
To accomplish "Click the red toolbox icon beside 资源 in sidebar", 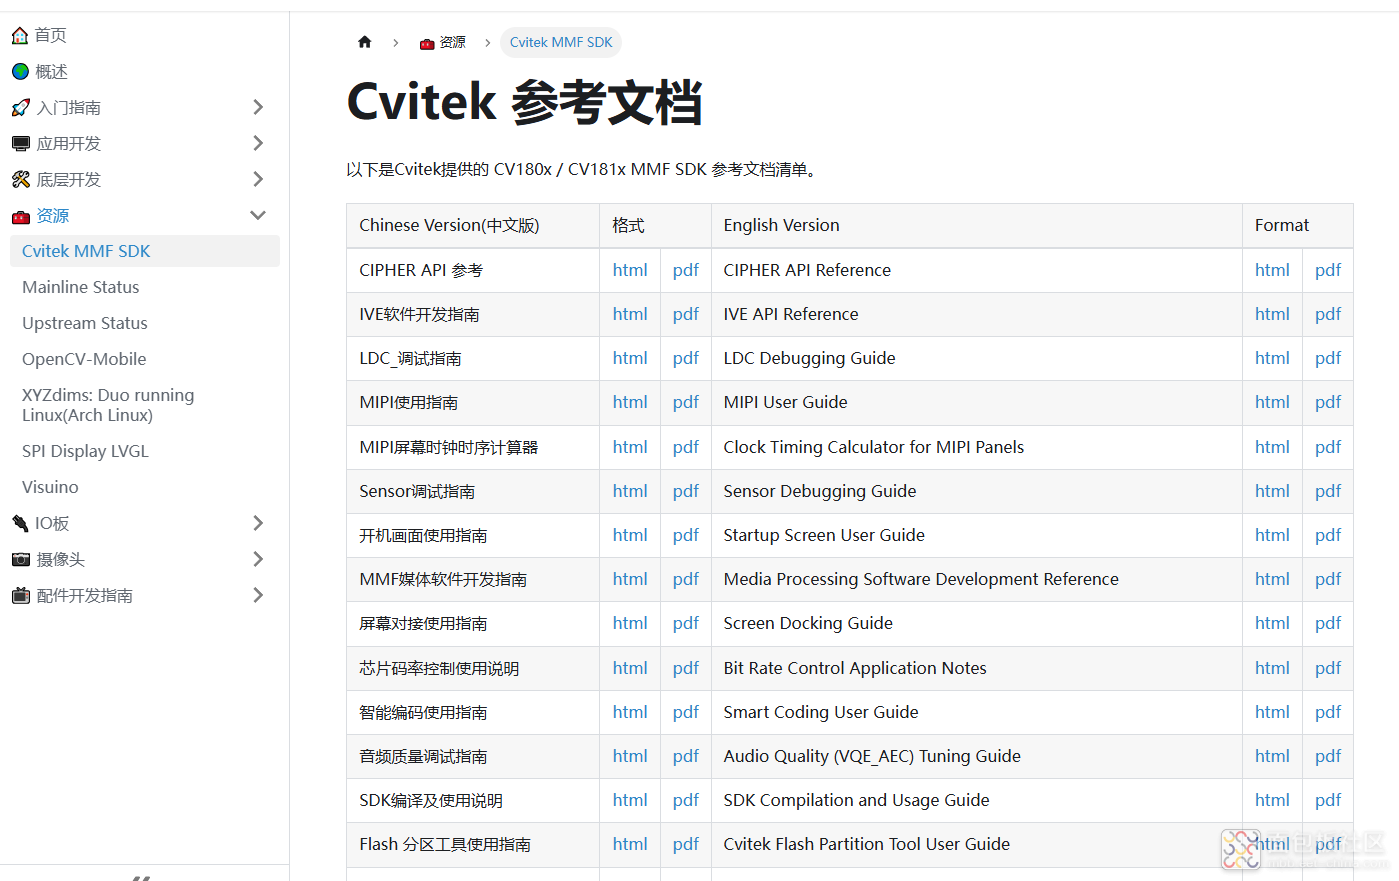I will coord(20,216).
